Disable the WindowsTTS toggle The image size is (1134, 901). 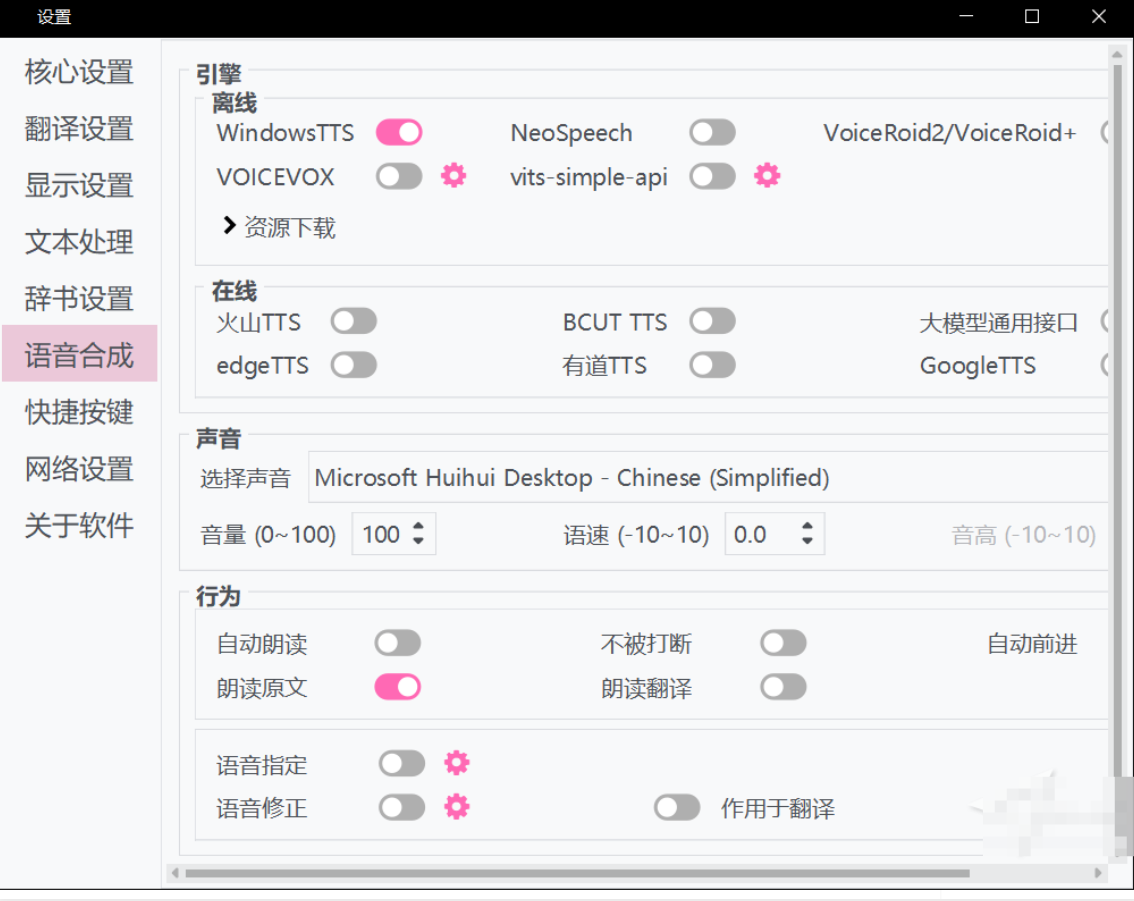click(399, 132)
